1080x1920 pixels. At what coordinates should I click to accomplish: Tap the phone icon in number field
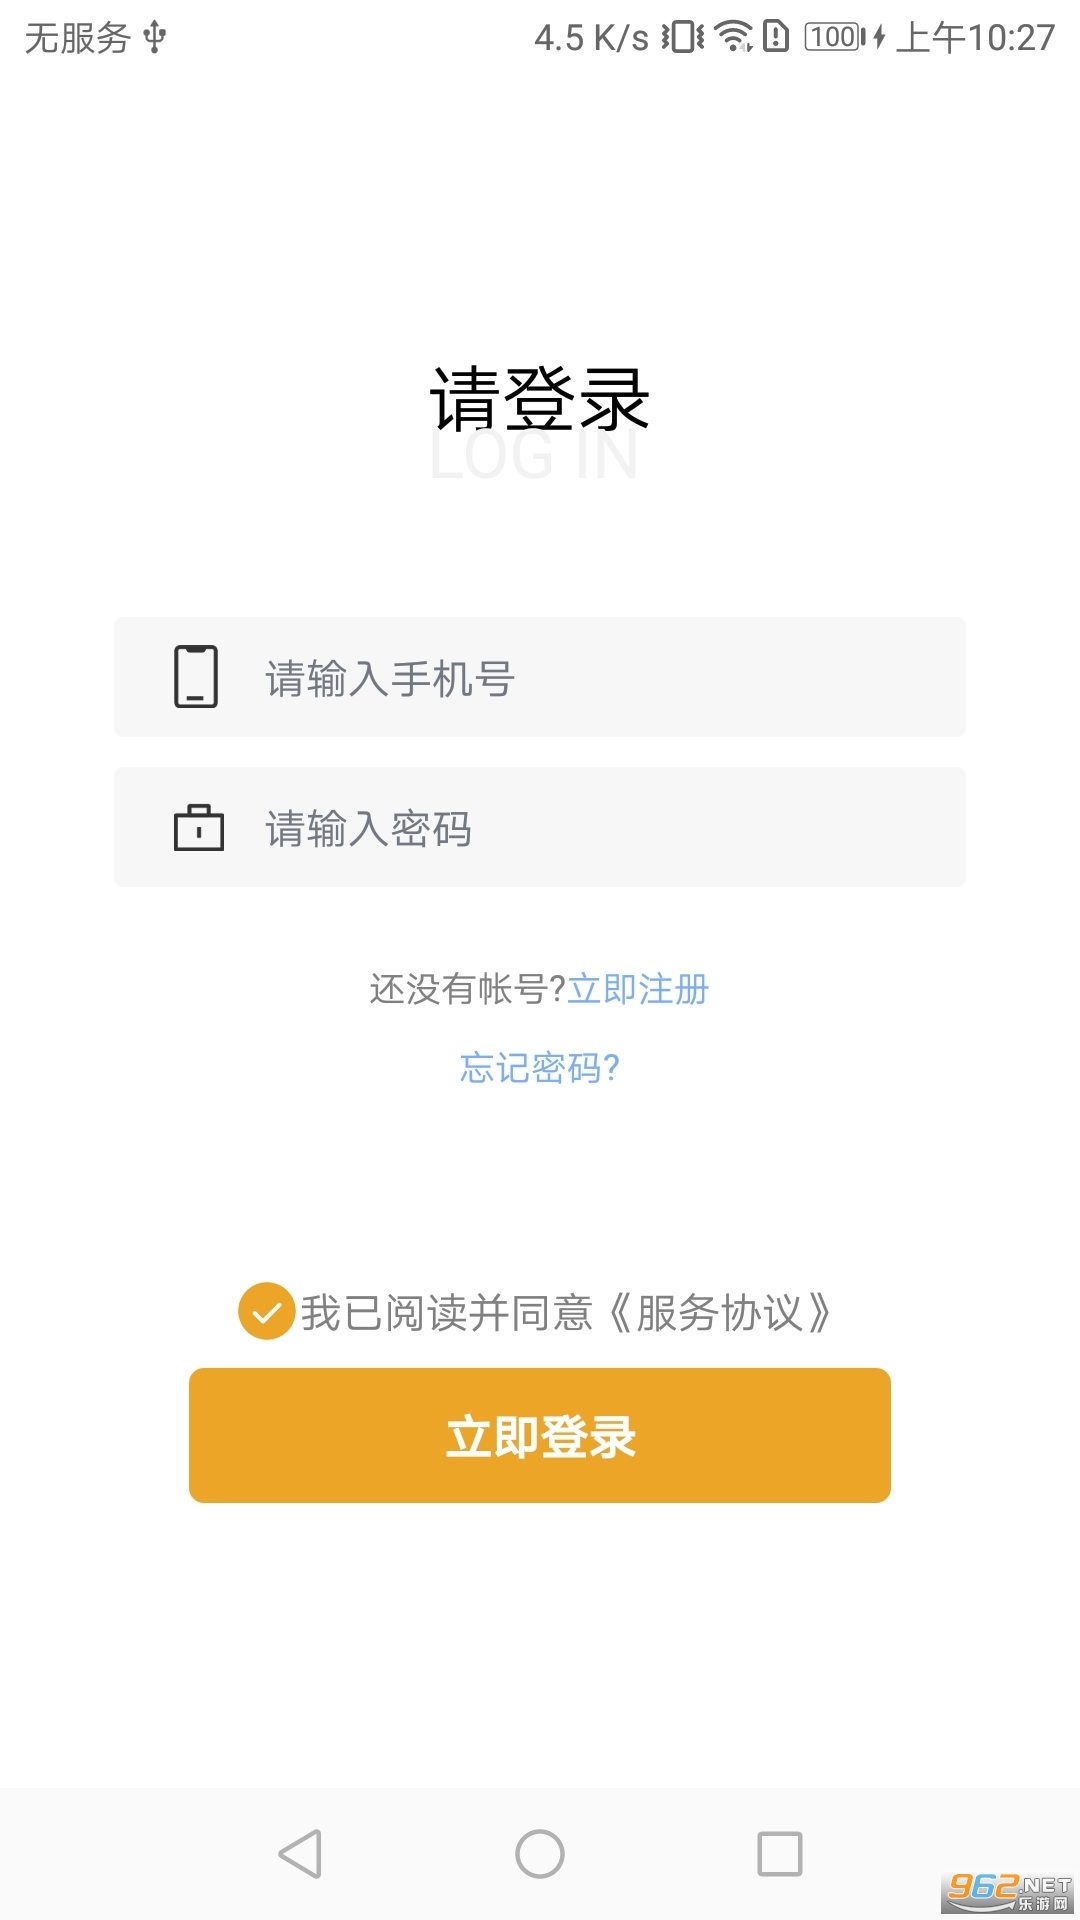coord(196,677)
